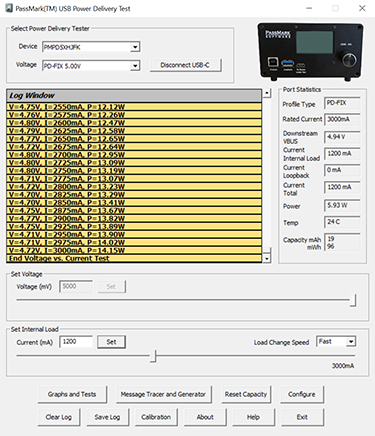The image size is (375, 436).
Task: Click the Current (mA) input field
Action: coord(76,342)
